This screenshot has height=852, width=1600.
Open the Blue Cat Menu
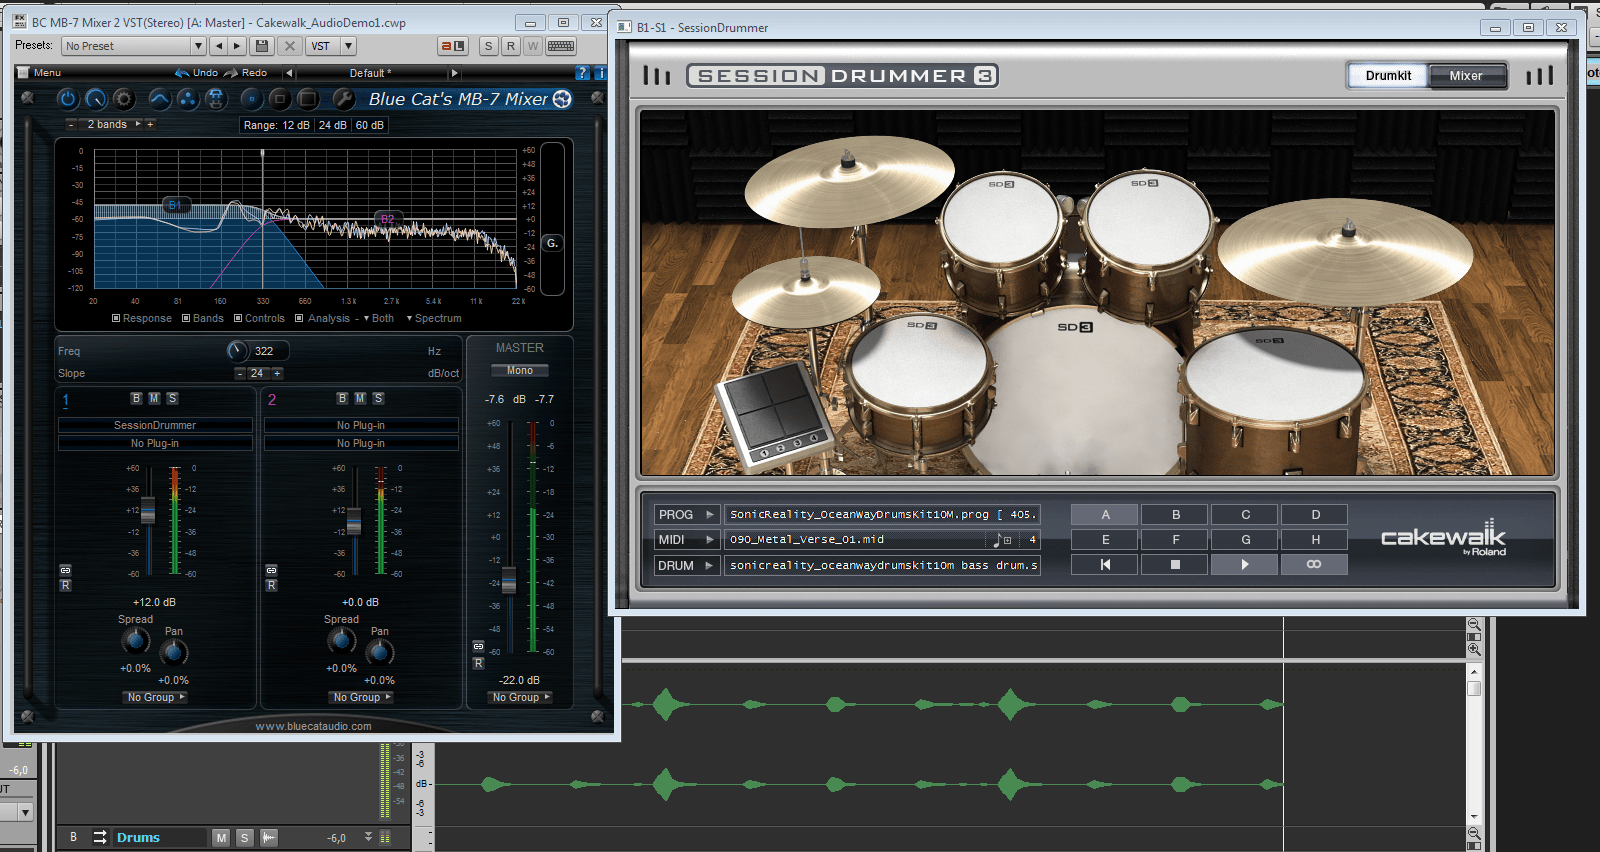click(46, 73)
